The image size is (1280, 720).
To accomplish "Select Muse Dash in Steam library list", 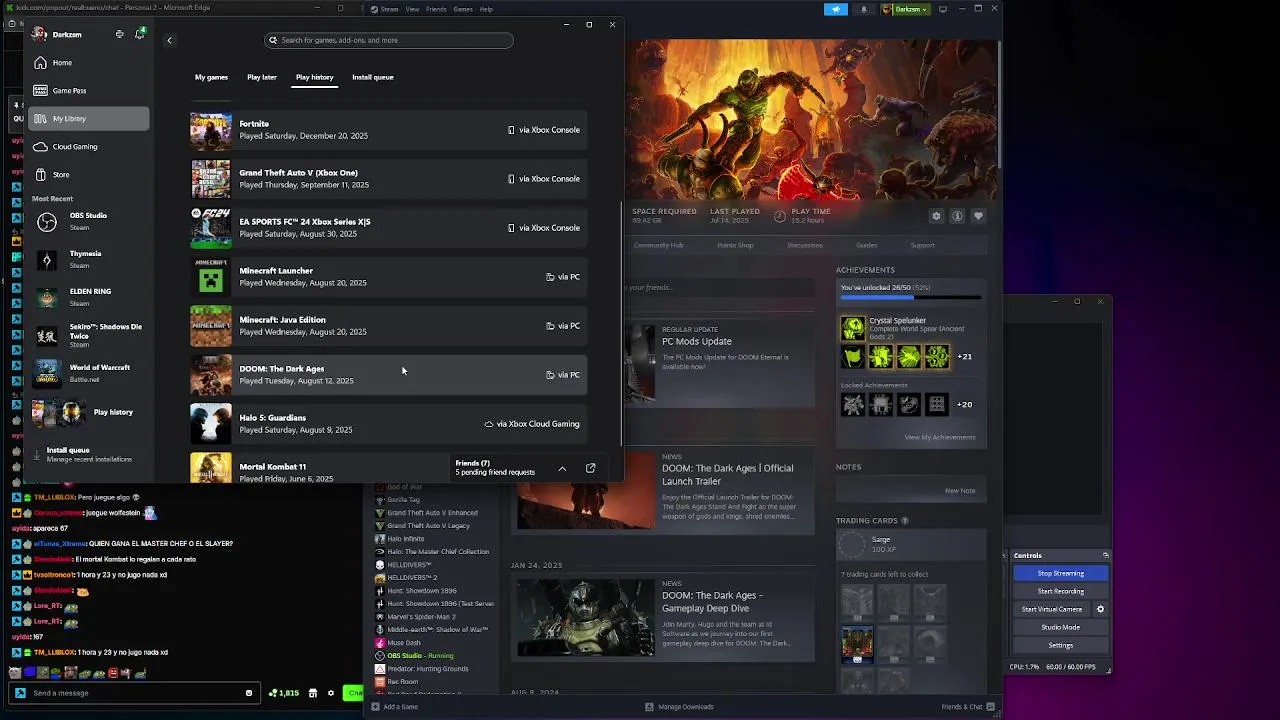I will [x=403, y=643].
